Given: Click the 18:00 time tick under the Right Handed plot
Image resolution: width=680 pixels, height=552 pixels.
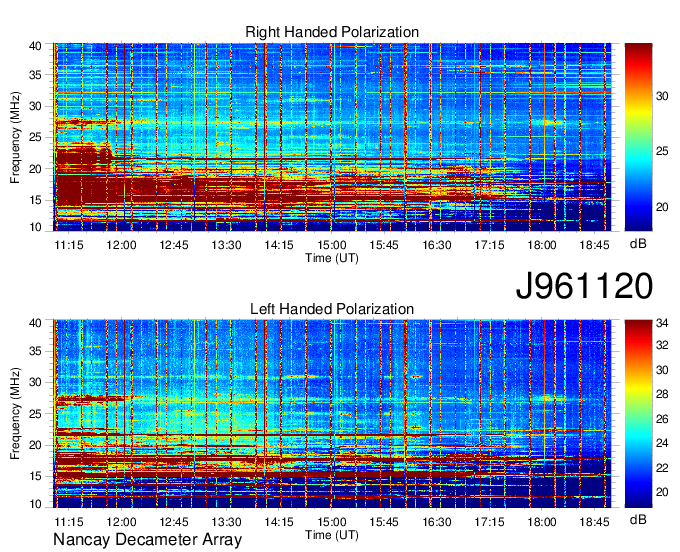Looking at the screenshot, I should [x=542, y=245].
